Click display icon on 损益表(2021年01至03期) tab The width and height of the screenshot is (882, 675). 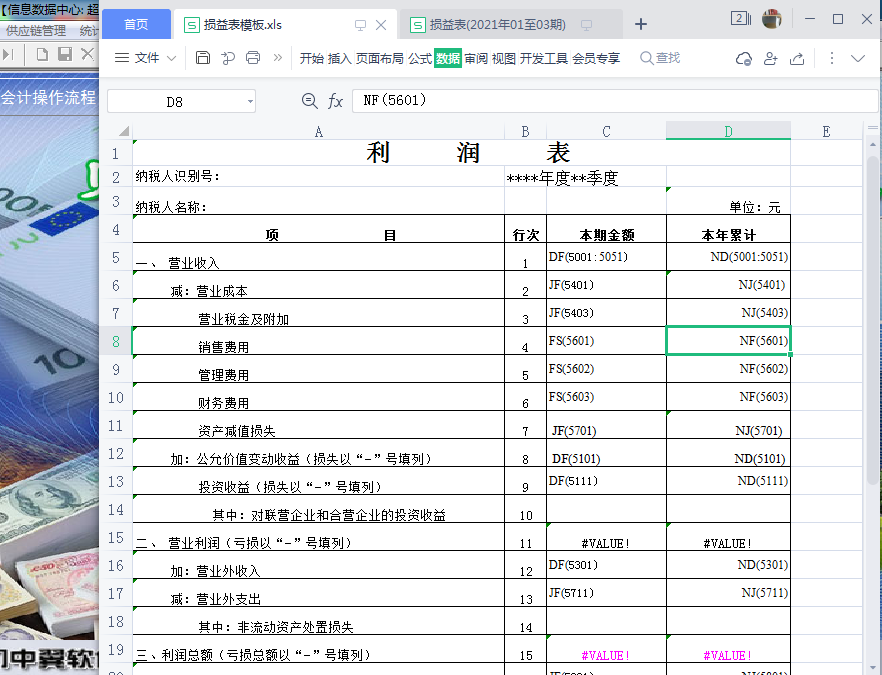point(586,25)
